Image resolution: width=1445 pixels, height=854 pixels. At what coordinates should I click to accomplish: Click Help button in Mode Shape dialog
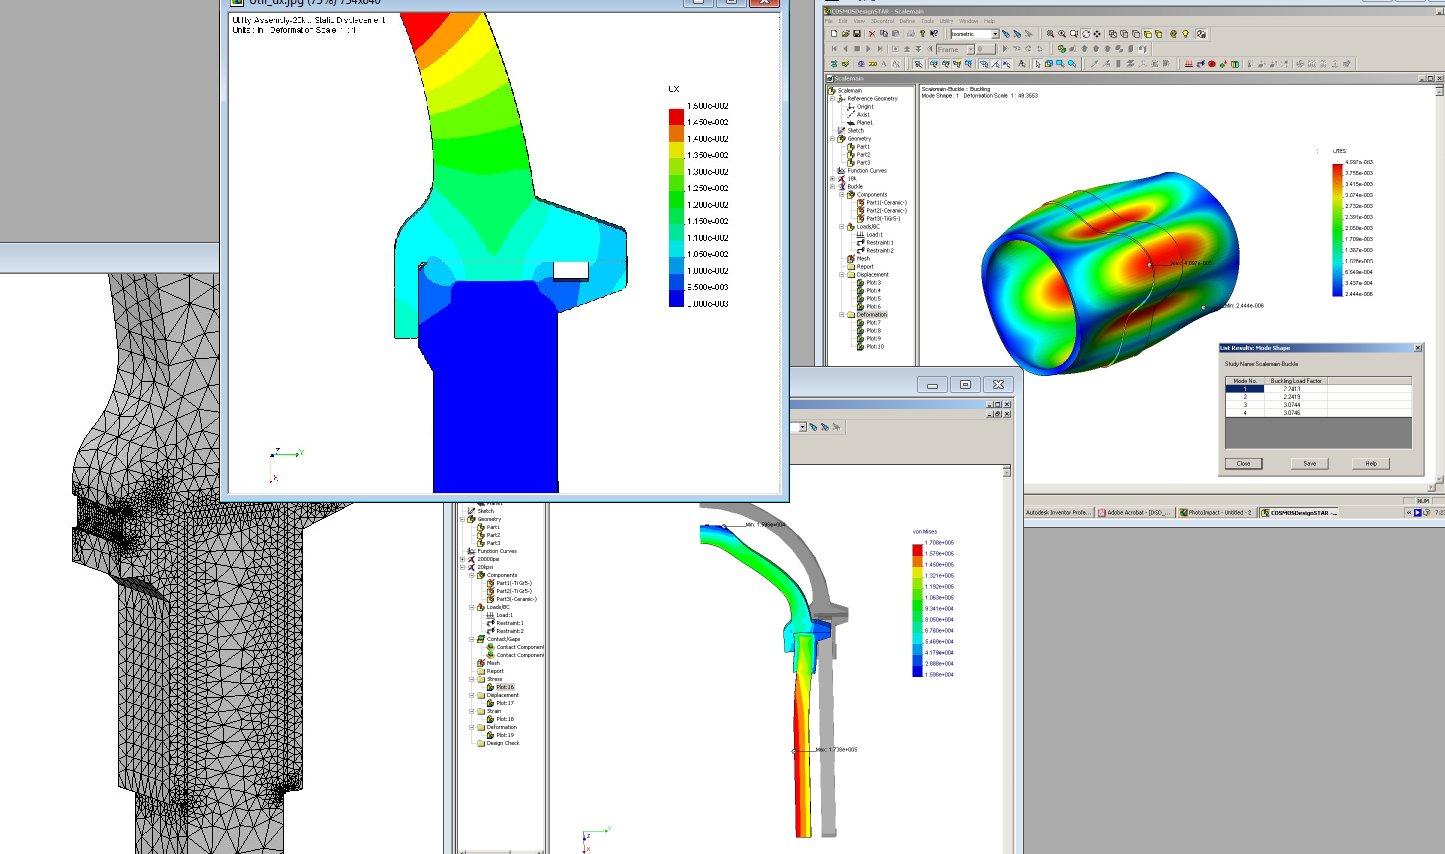coord(1371,463)
